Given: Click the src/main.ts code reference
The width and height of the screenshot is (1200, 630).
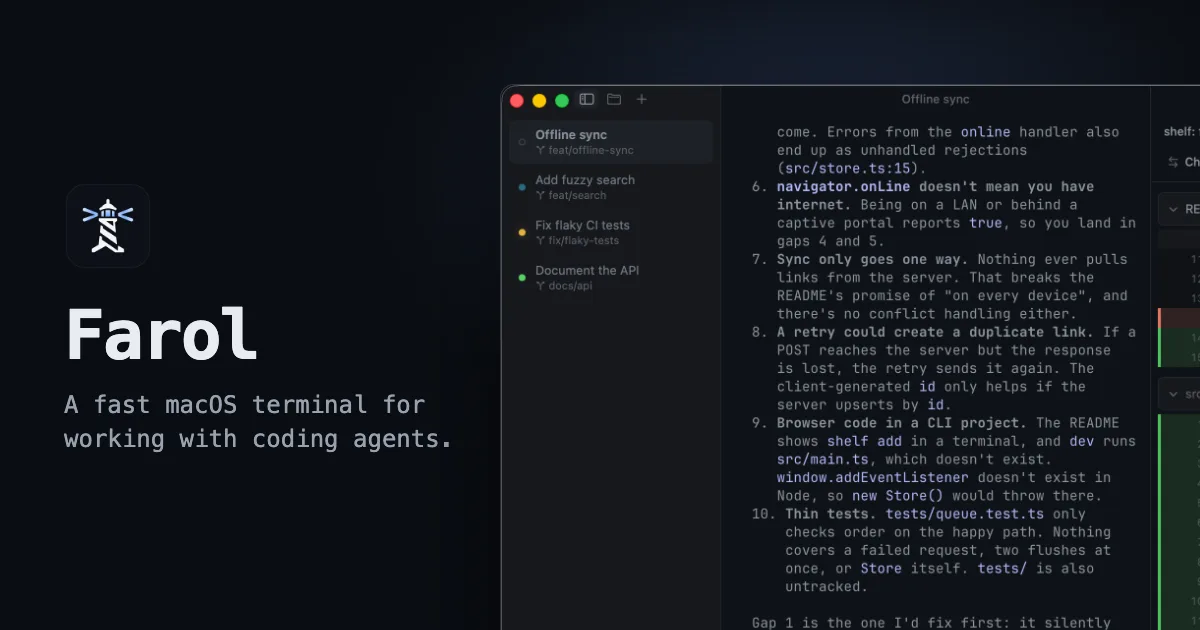Looking at the screenshot, I should click(x=821, y=459).
